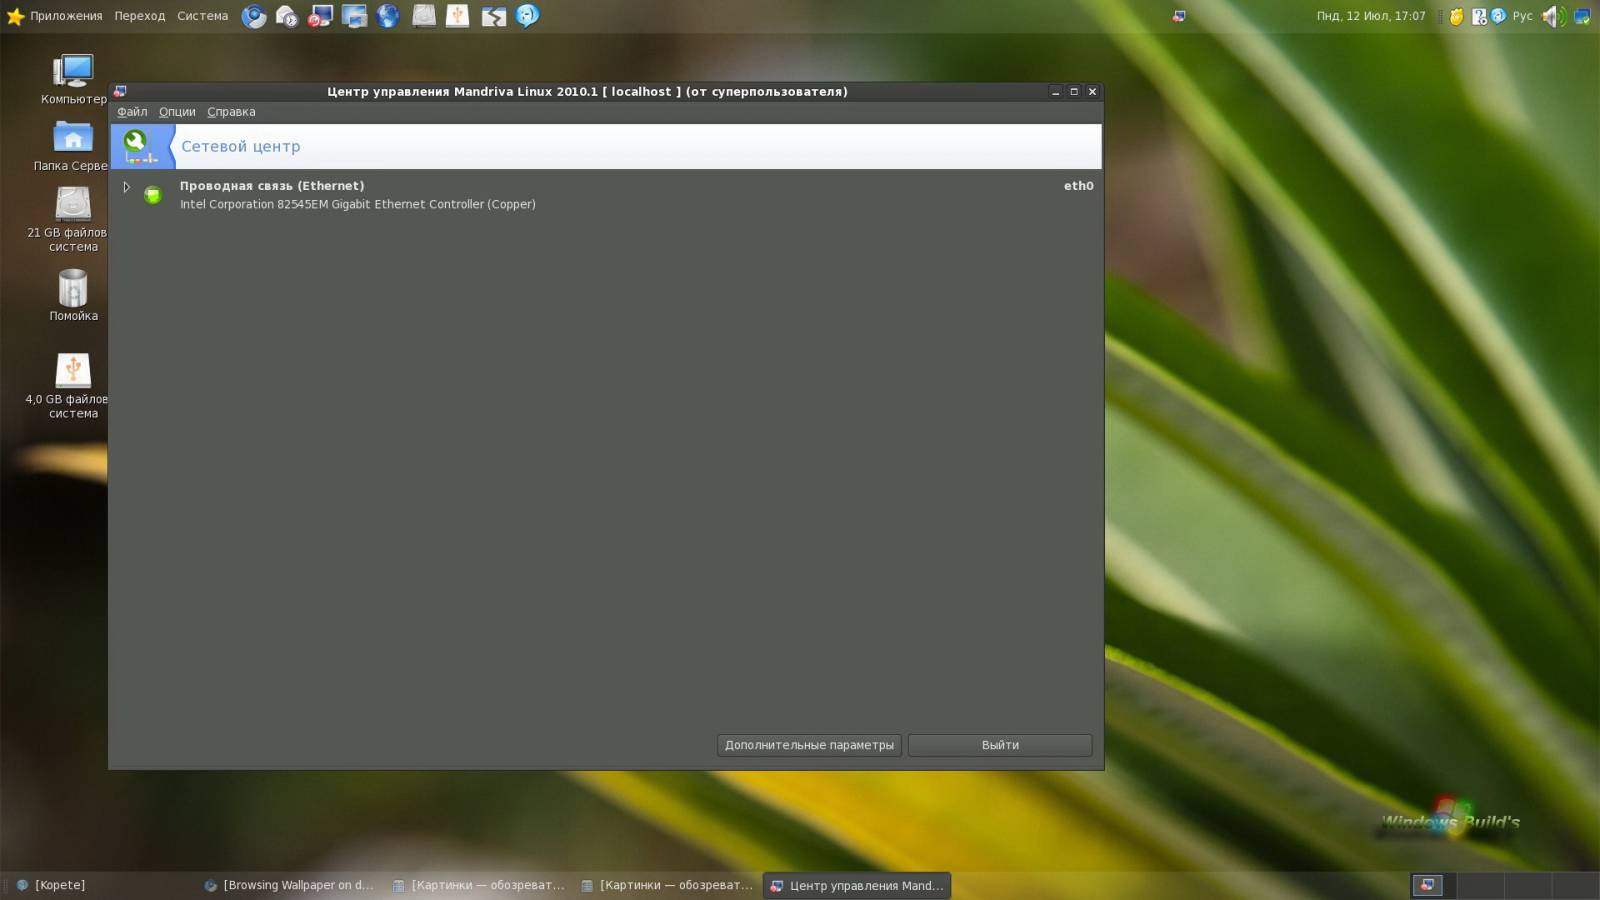Click the Рус keyboard layout indicator
1600x900 pixels.
click(x=1522, y=16)
